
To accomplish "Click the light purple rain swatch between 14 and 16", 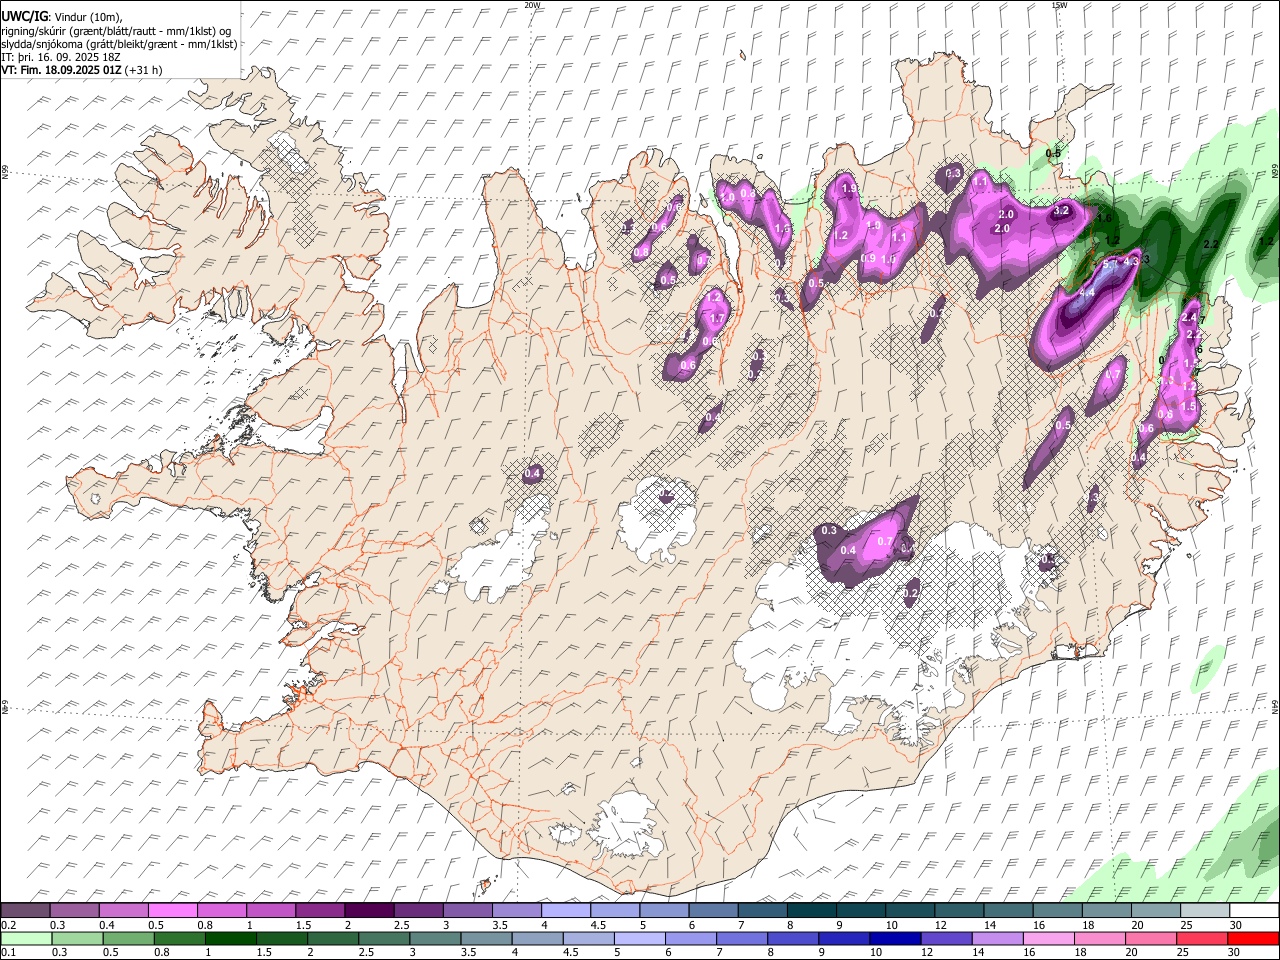I will (996, 938).
